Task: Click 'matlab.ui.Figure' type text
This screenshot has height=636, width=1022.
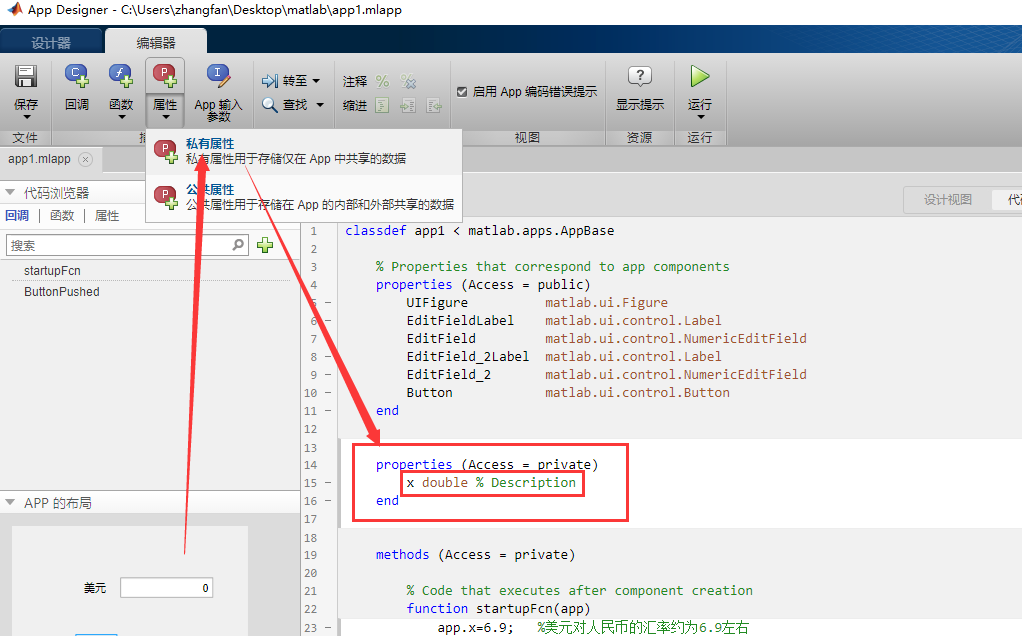Action: tap(606, 303)
